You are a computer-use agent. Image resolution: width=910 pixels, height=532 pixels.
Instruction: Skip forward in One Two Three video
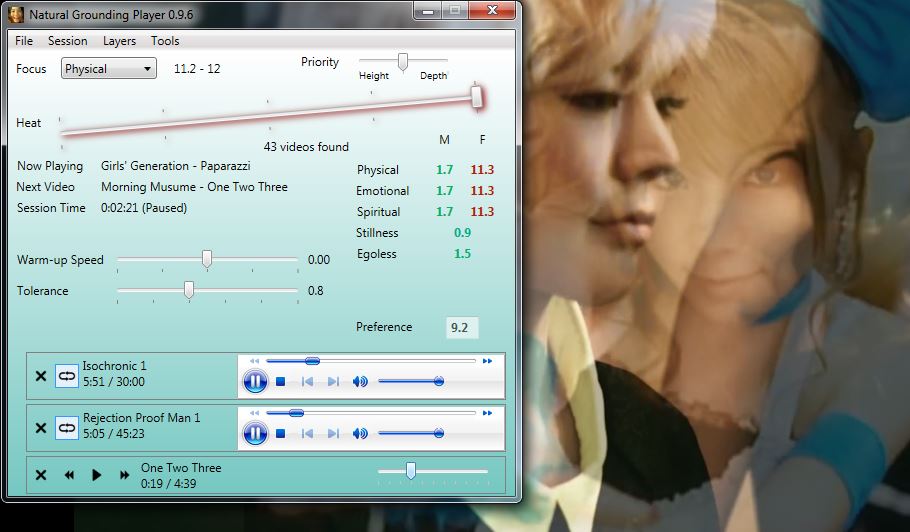(x=124, y=475)
